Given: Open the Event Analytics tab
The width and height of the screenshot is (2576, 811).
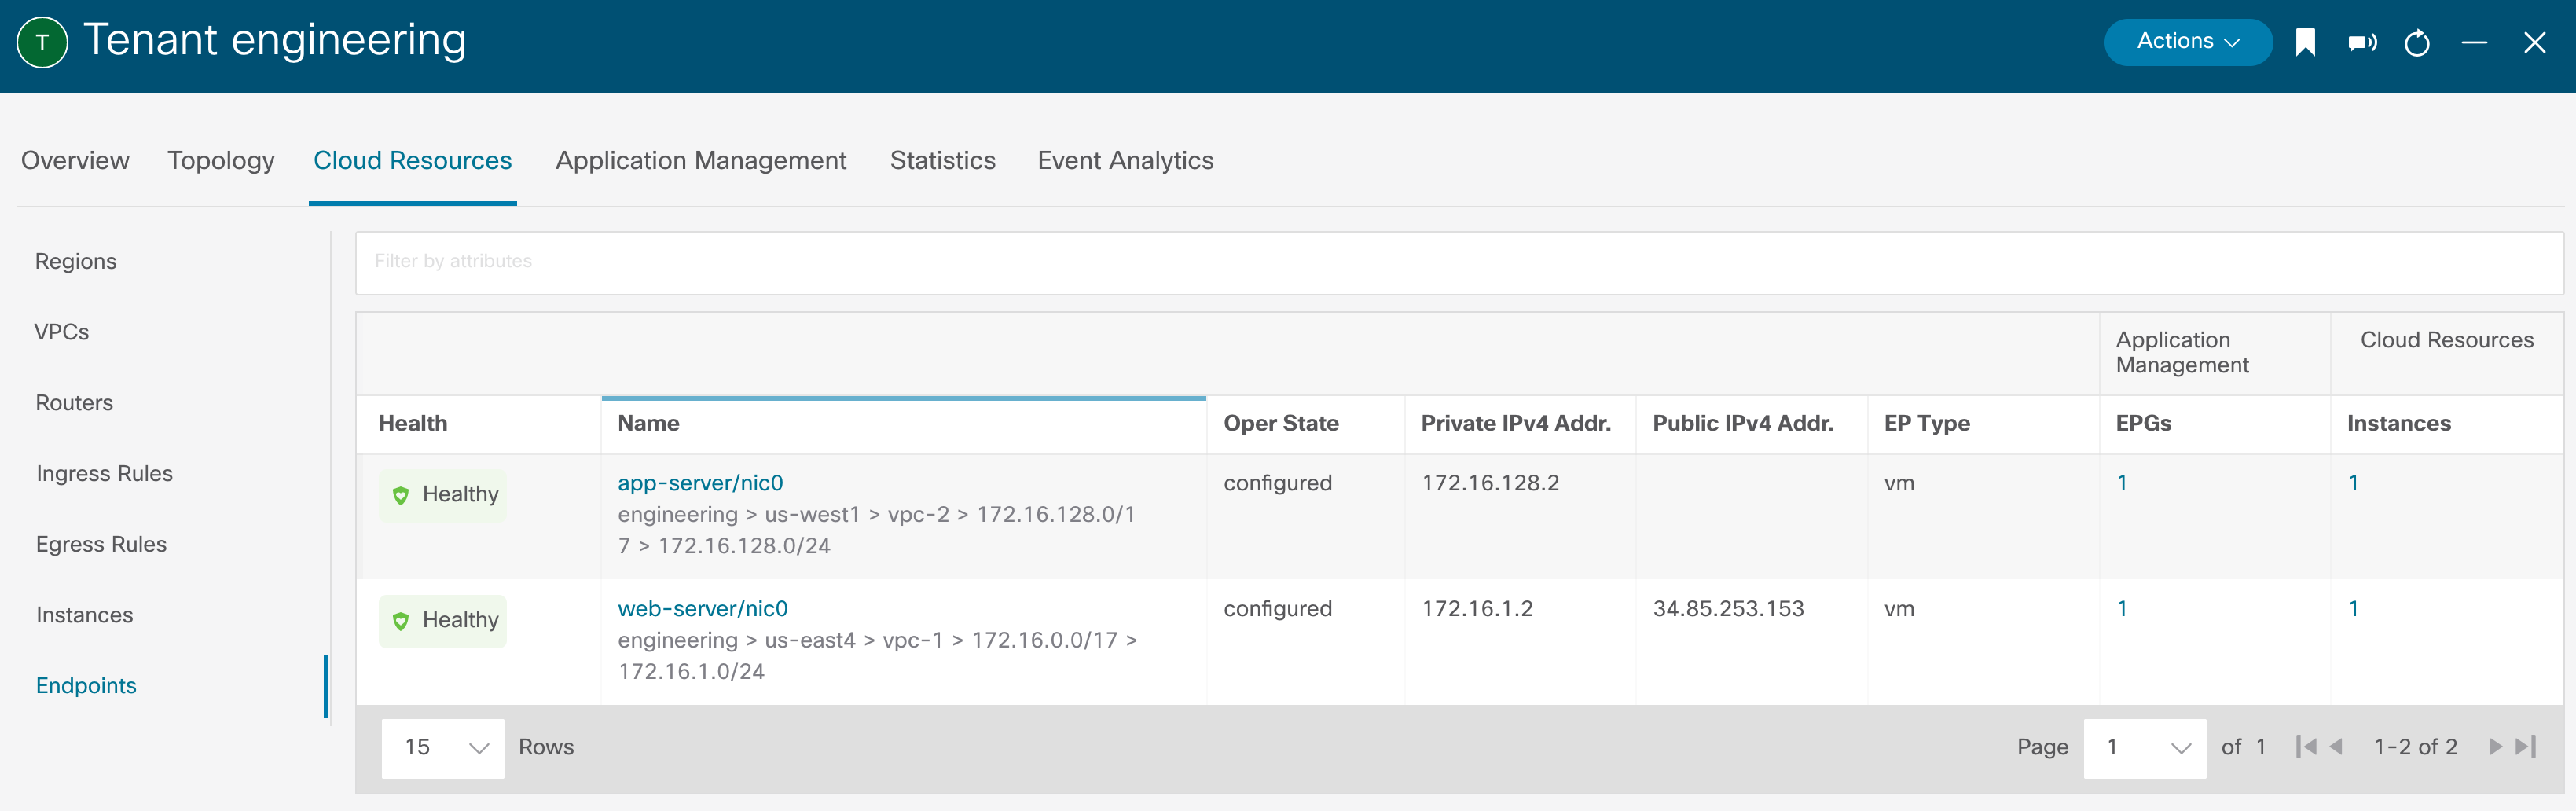Looking at the screenshot, I should [x=1125, y=160].
